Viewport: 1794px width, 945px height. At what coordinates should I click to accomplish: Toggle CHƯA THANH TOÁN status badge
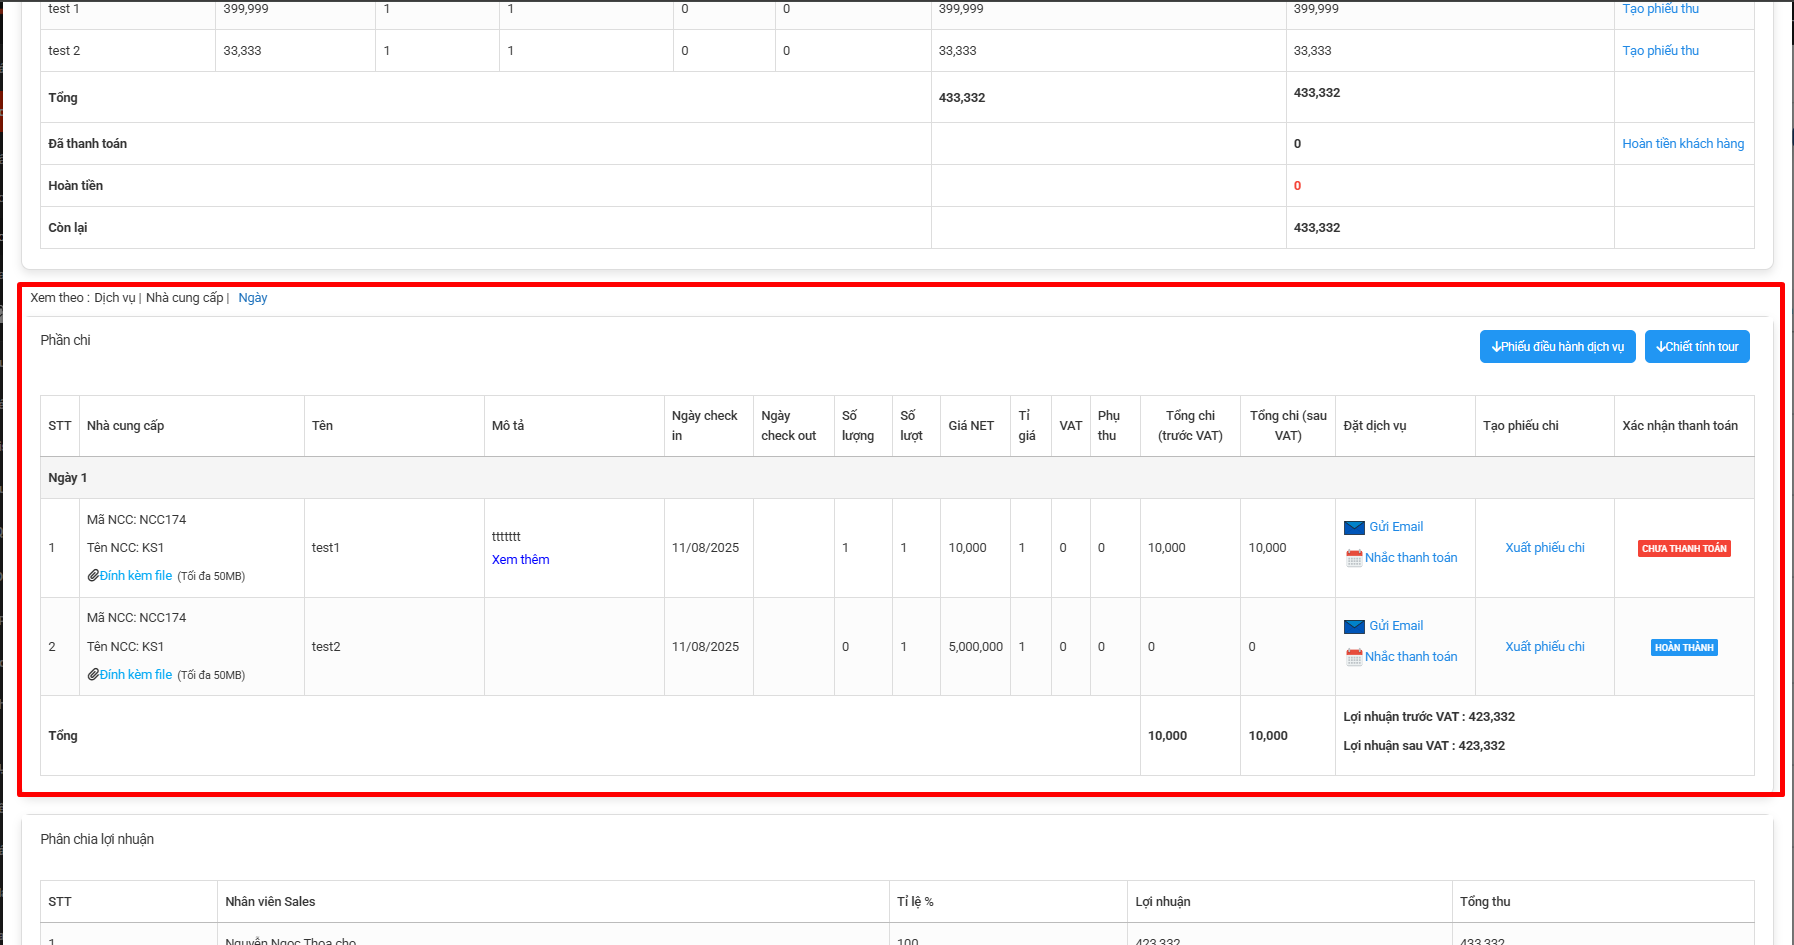[1684, 549]
